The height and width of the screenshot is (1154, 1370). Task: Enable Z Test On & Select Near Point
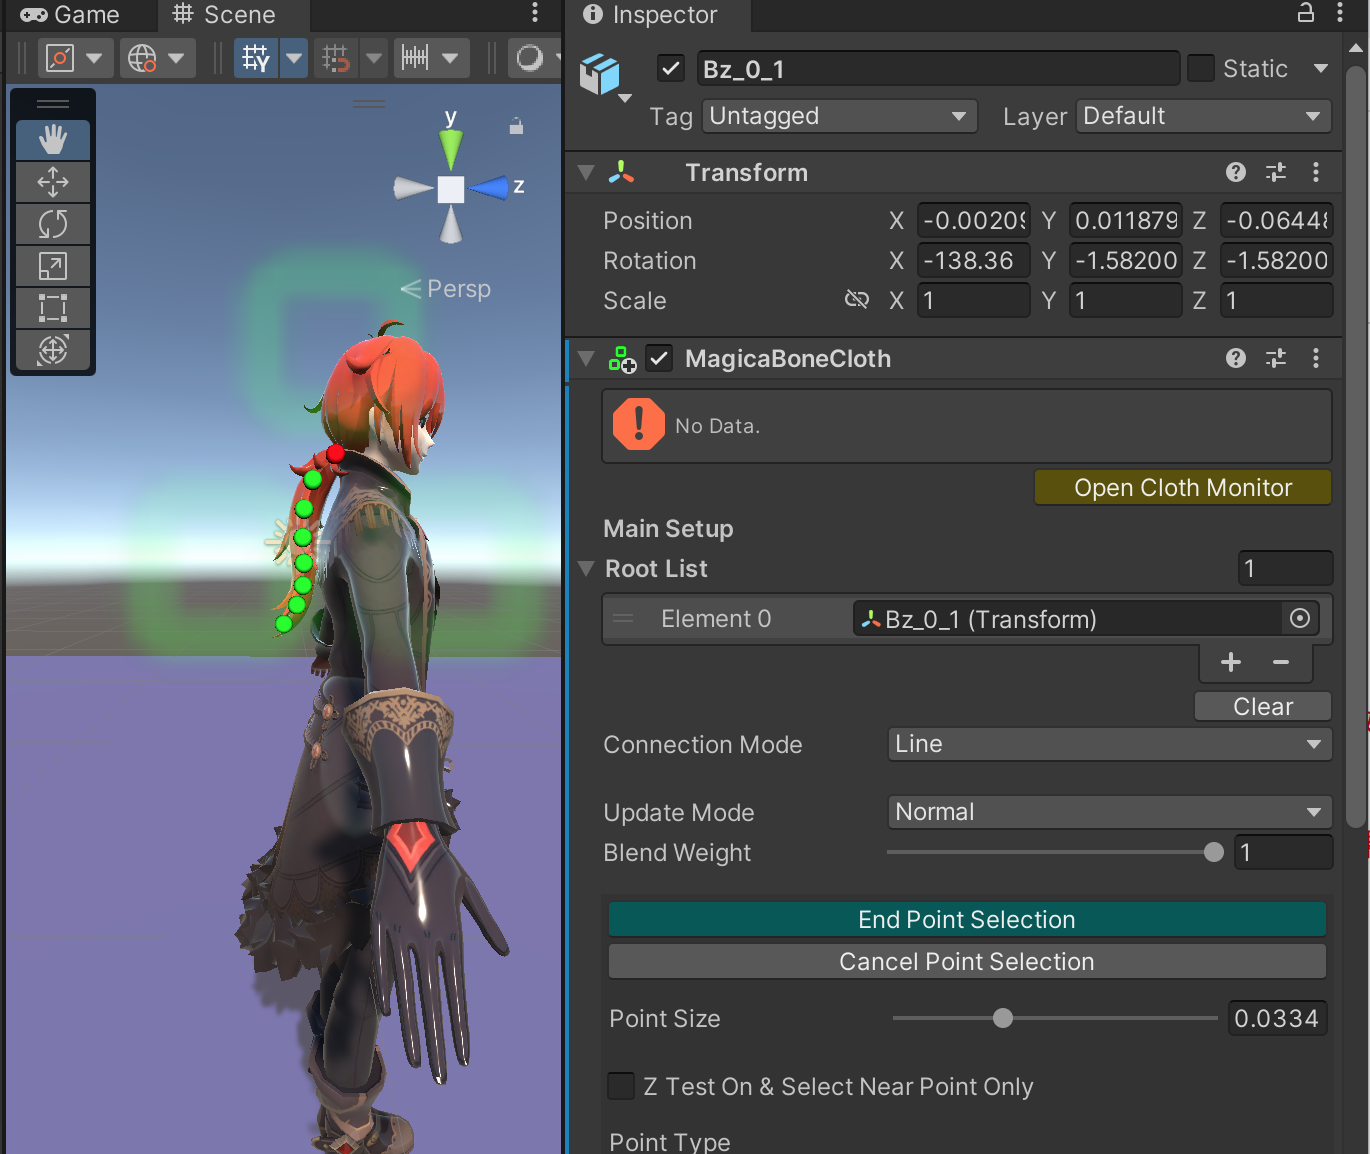621,1086
